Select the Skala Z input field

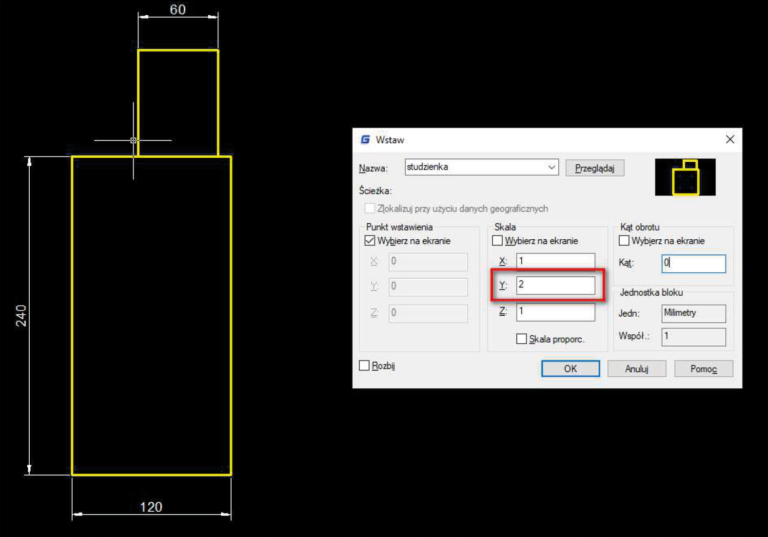tap(555, 312)
